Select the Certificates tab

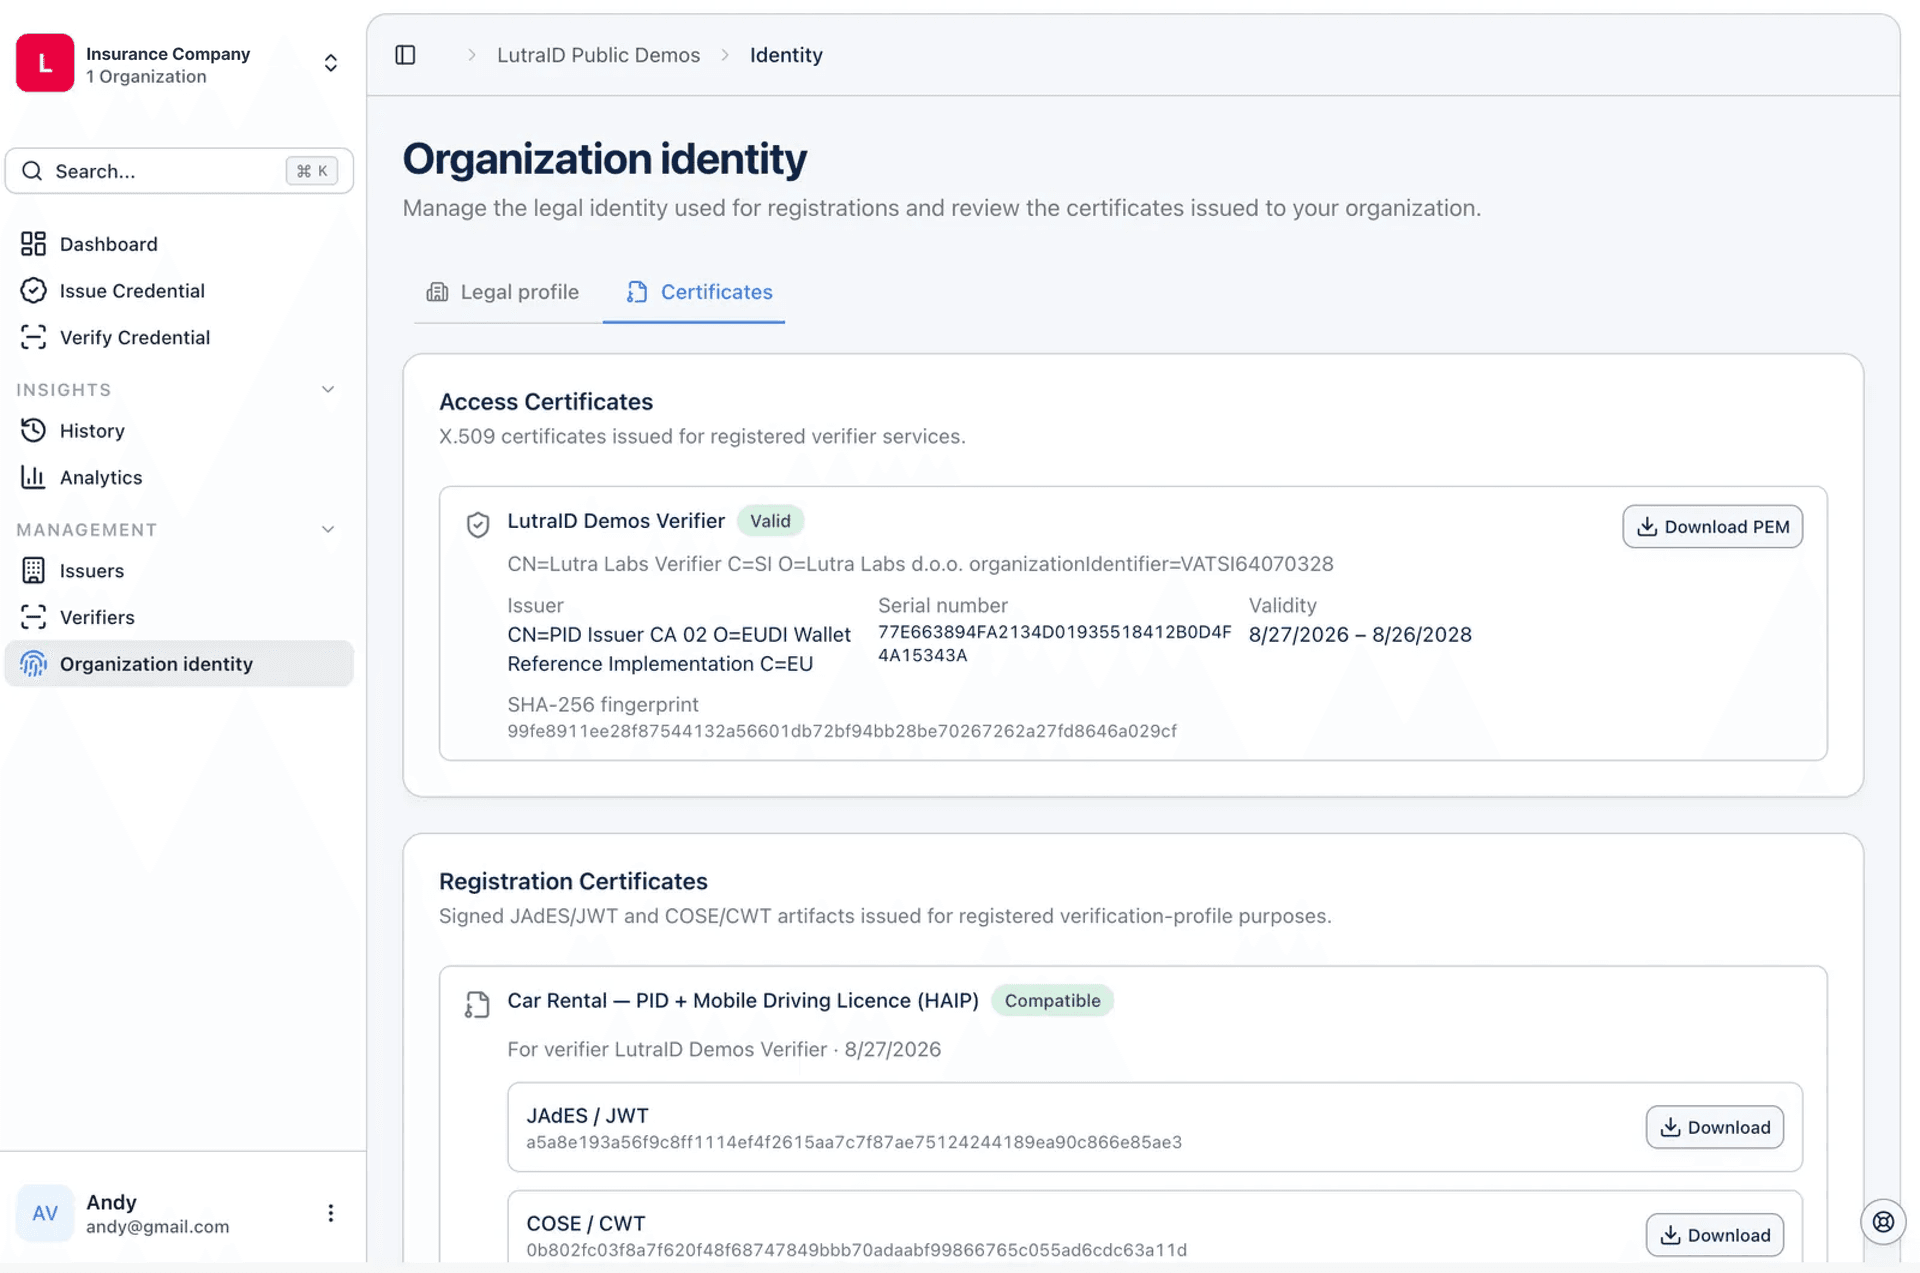click(699, 292)
